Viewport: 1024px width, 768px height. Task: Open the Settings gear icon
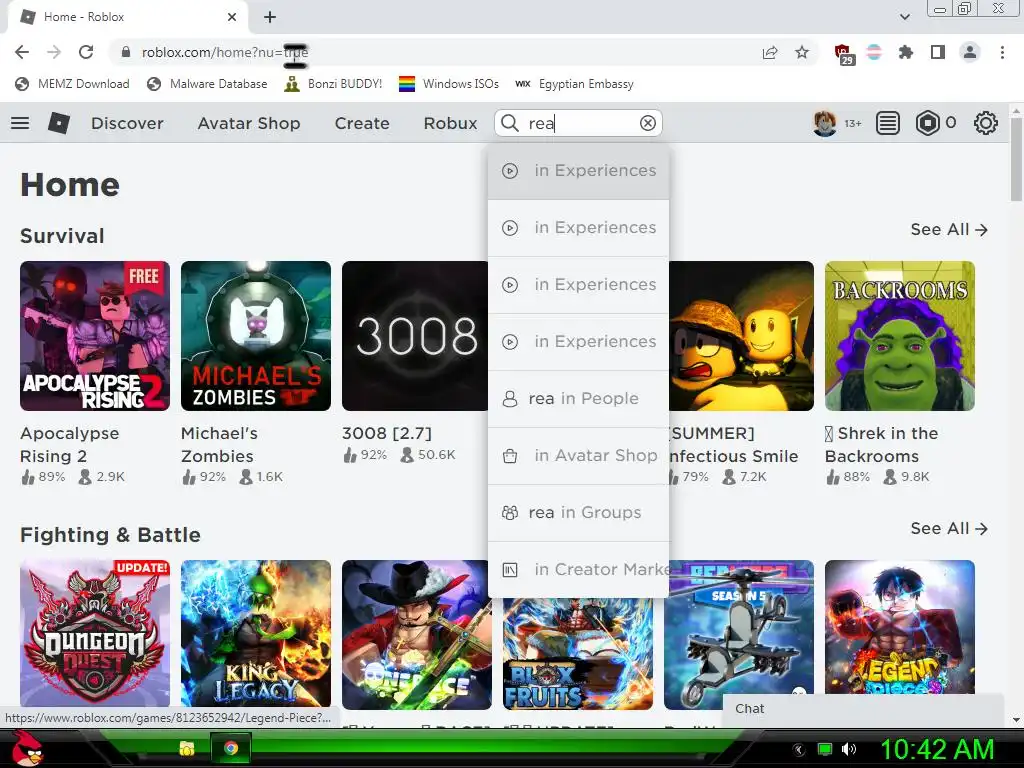click(985, 123)
